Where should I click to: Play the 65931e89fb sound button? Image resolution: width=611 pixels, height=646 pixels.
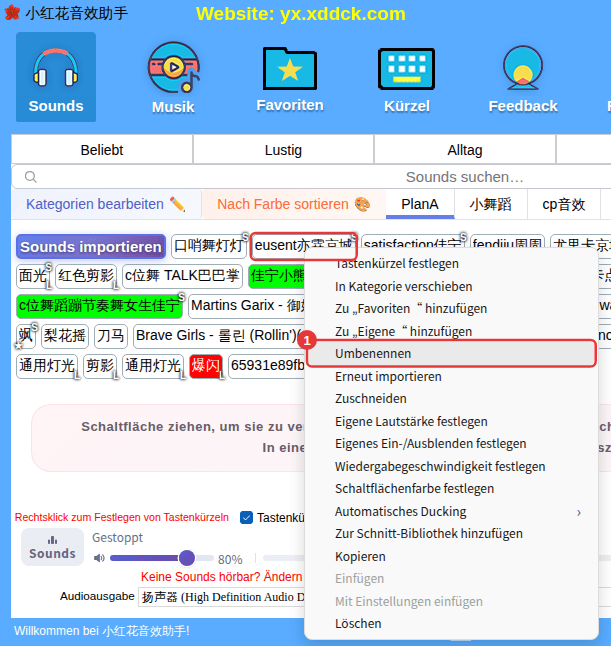pos(267,366)
